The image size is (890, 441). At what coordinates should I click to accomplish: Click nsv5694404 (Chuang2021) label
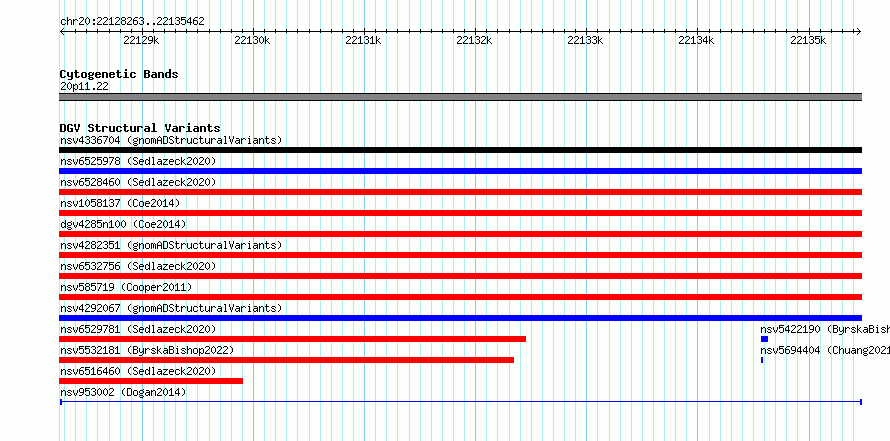825,350
